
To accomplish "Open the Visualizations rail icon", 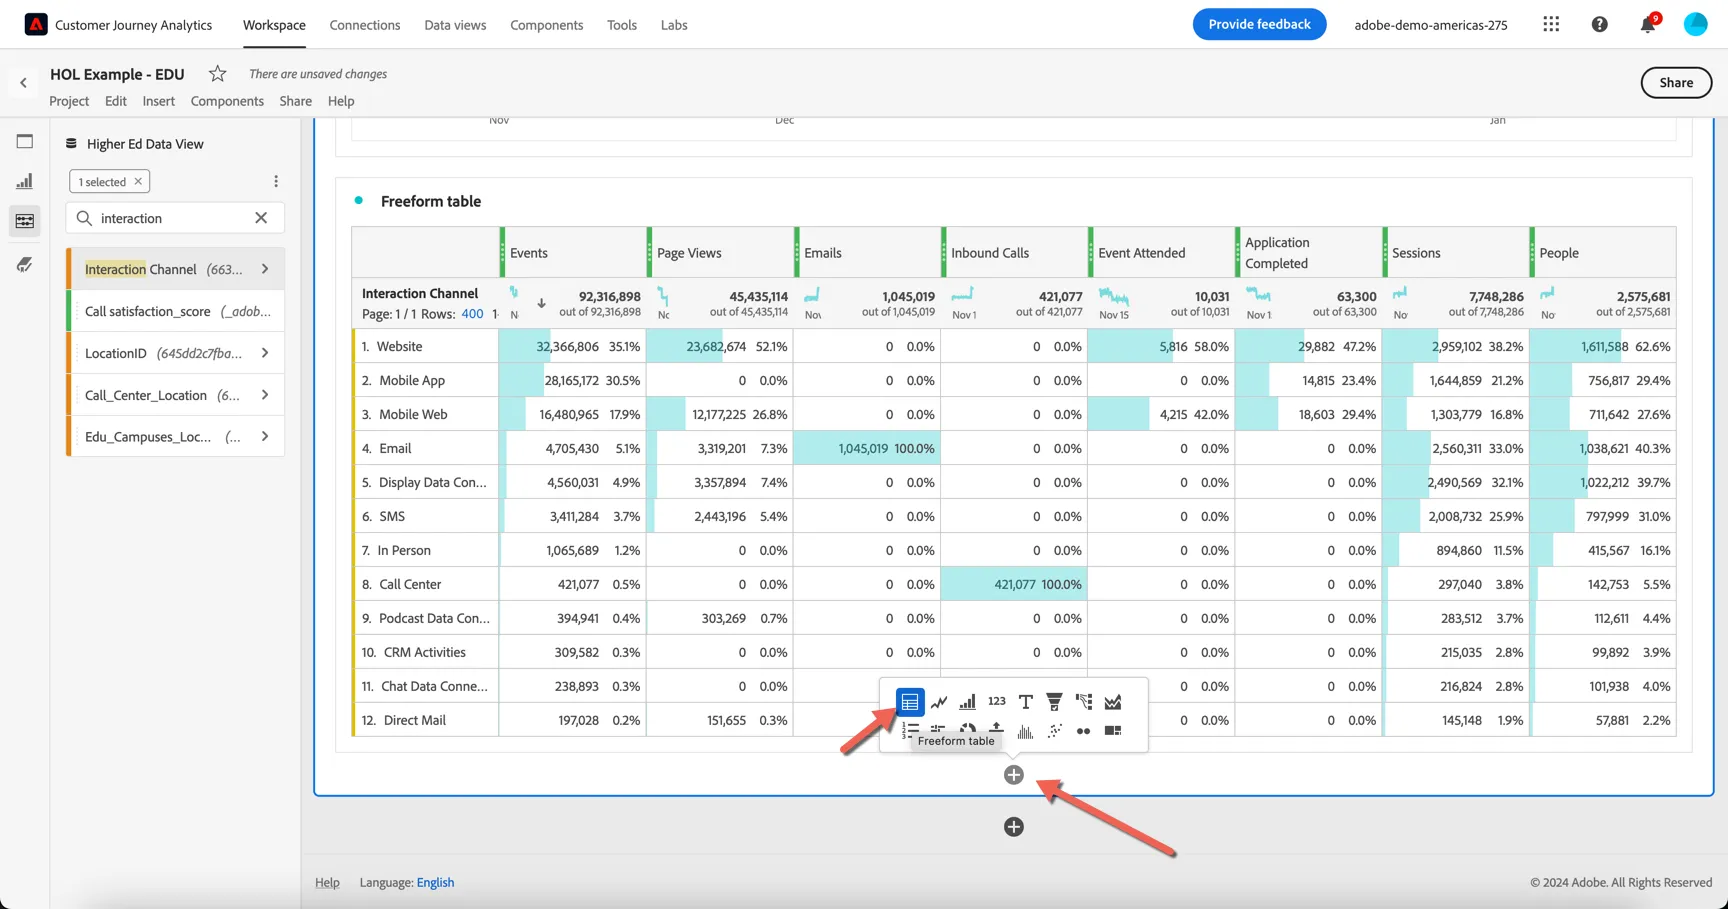I will [x=25, y=181].
